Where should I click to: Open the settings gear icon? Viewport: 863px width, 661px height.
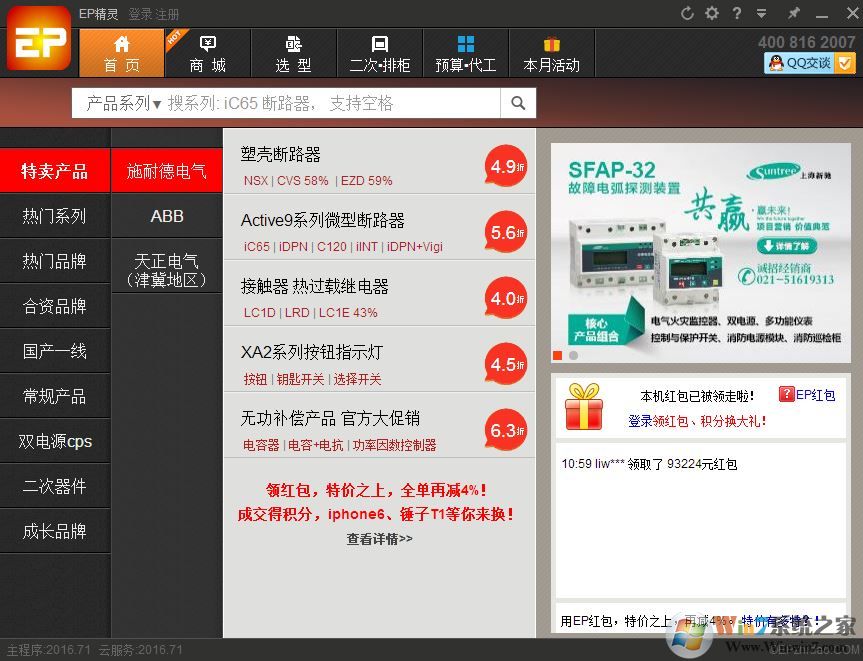click(710, 12)
